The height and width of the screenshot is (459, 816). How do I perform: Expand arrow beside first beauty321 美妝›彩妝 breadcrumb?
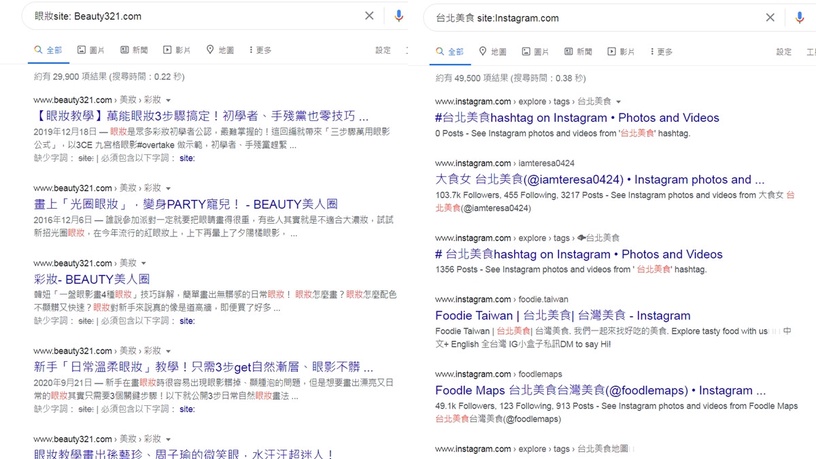pyautogui.click(x=168, y=100)
